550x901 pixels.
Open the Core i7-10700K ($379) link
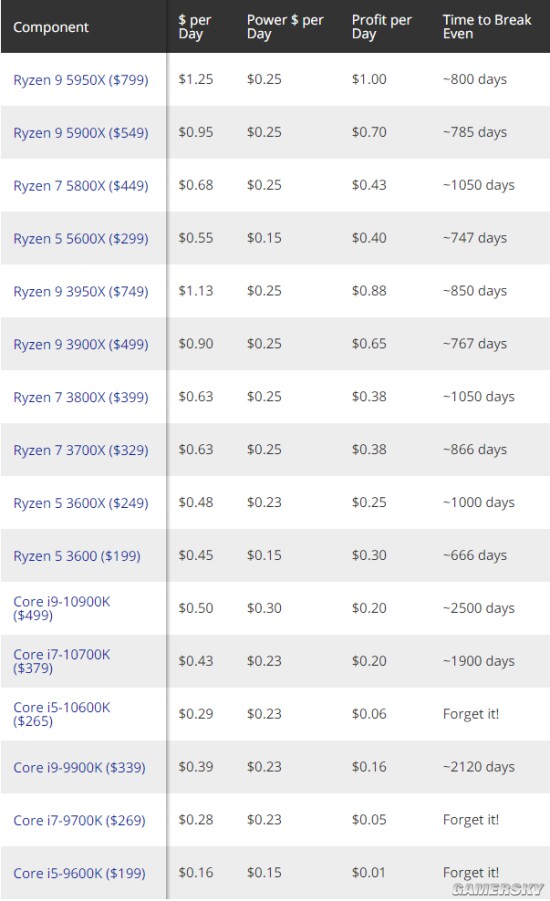point(61,661)
